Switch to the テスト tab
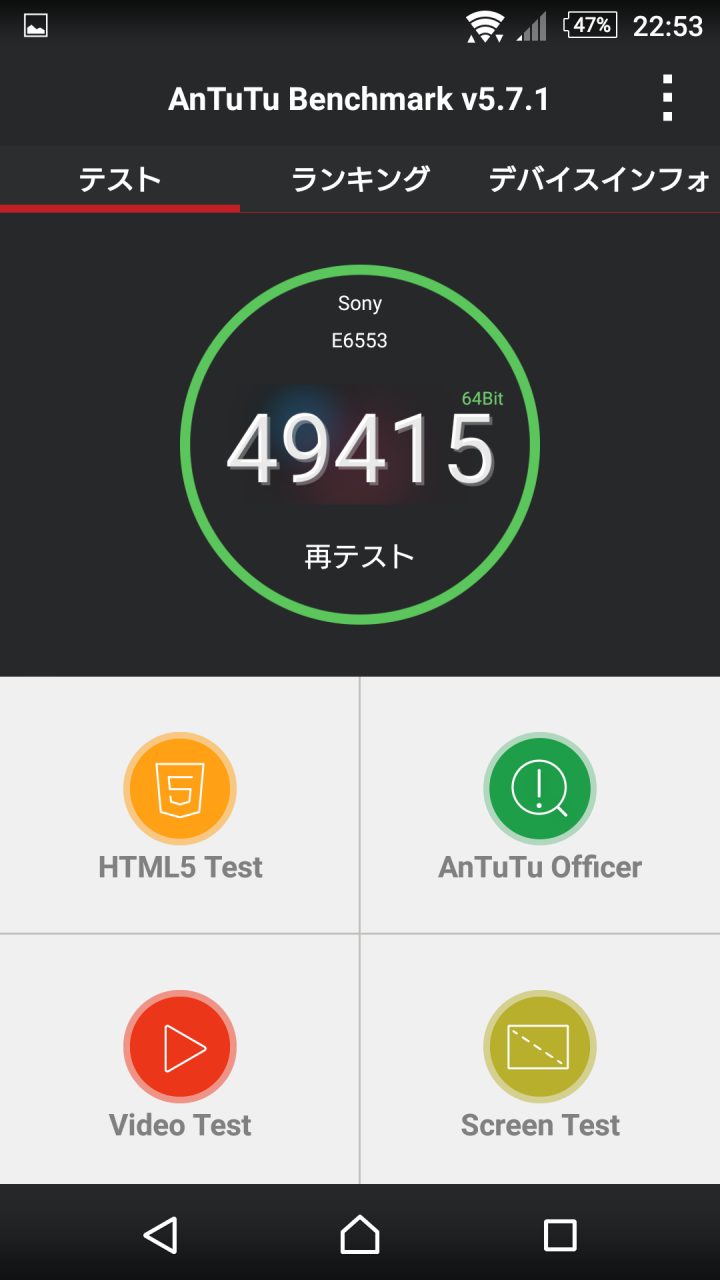Screen dimensions: 720x1280 (x=120, y=179)
